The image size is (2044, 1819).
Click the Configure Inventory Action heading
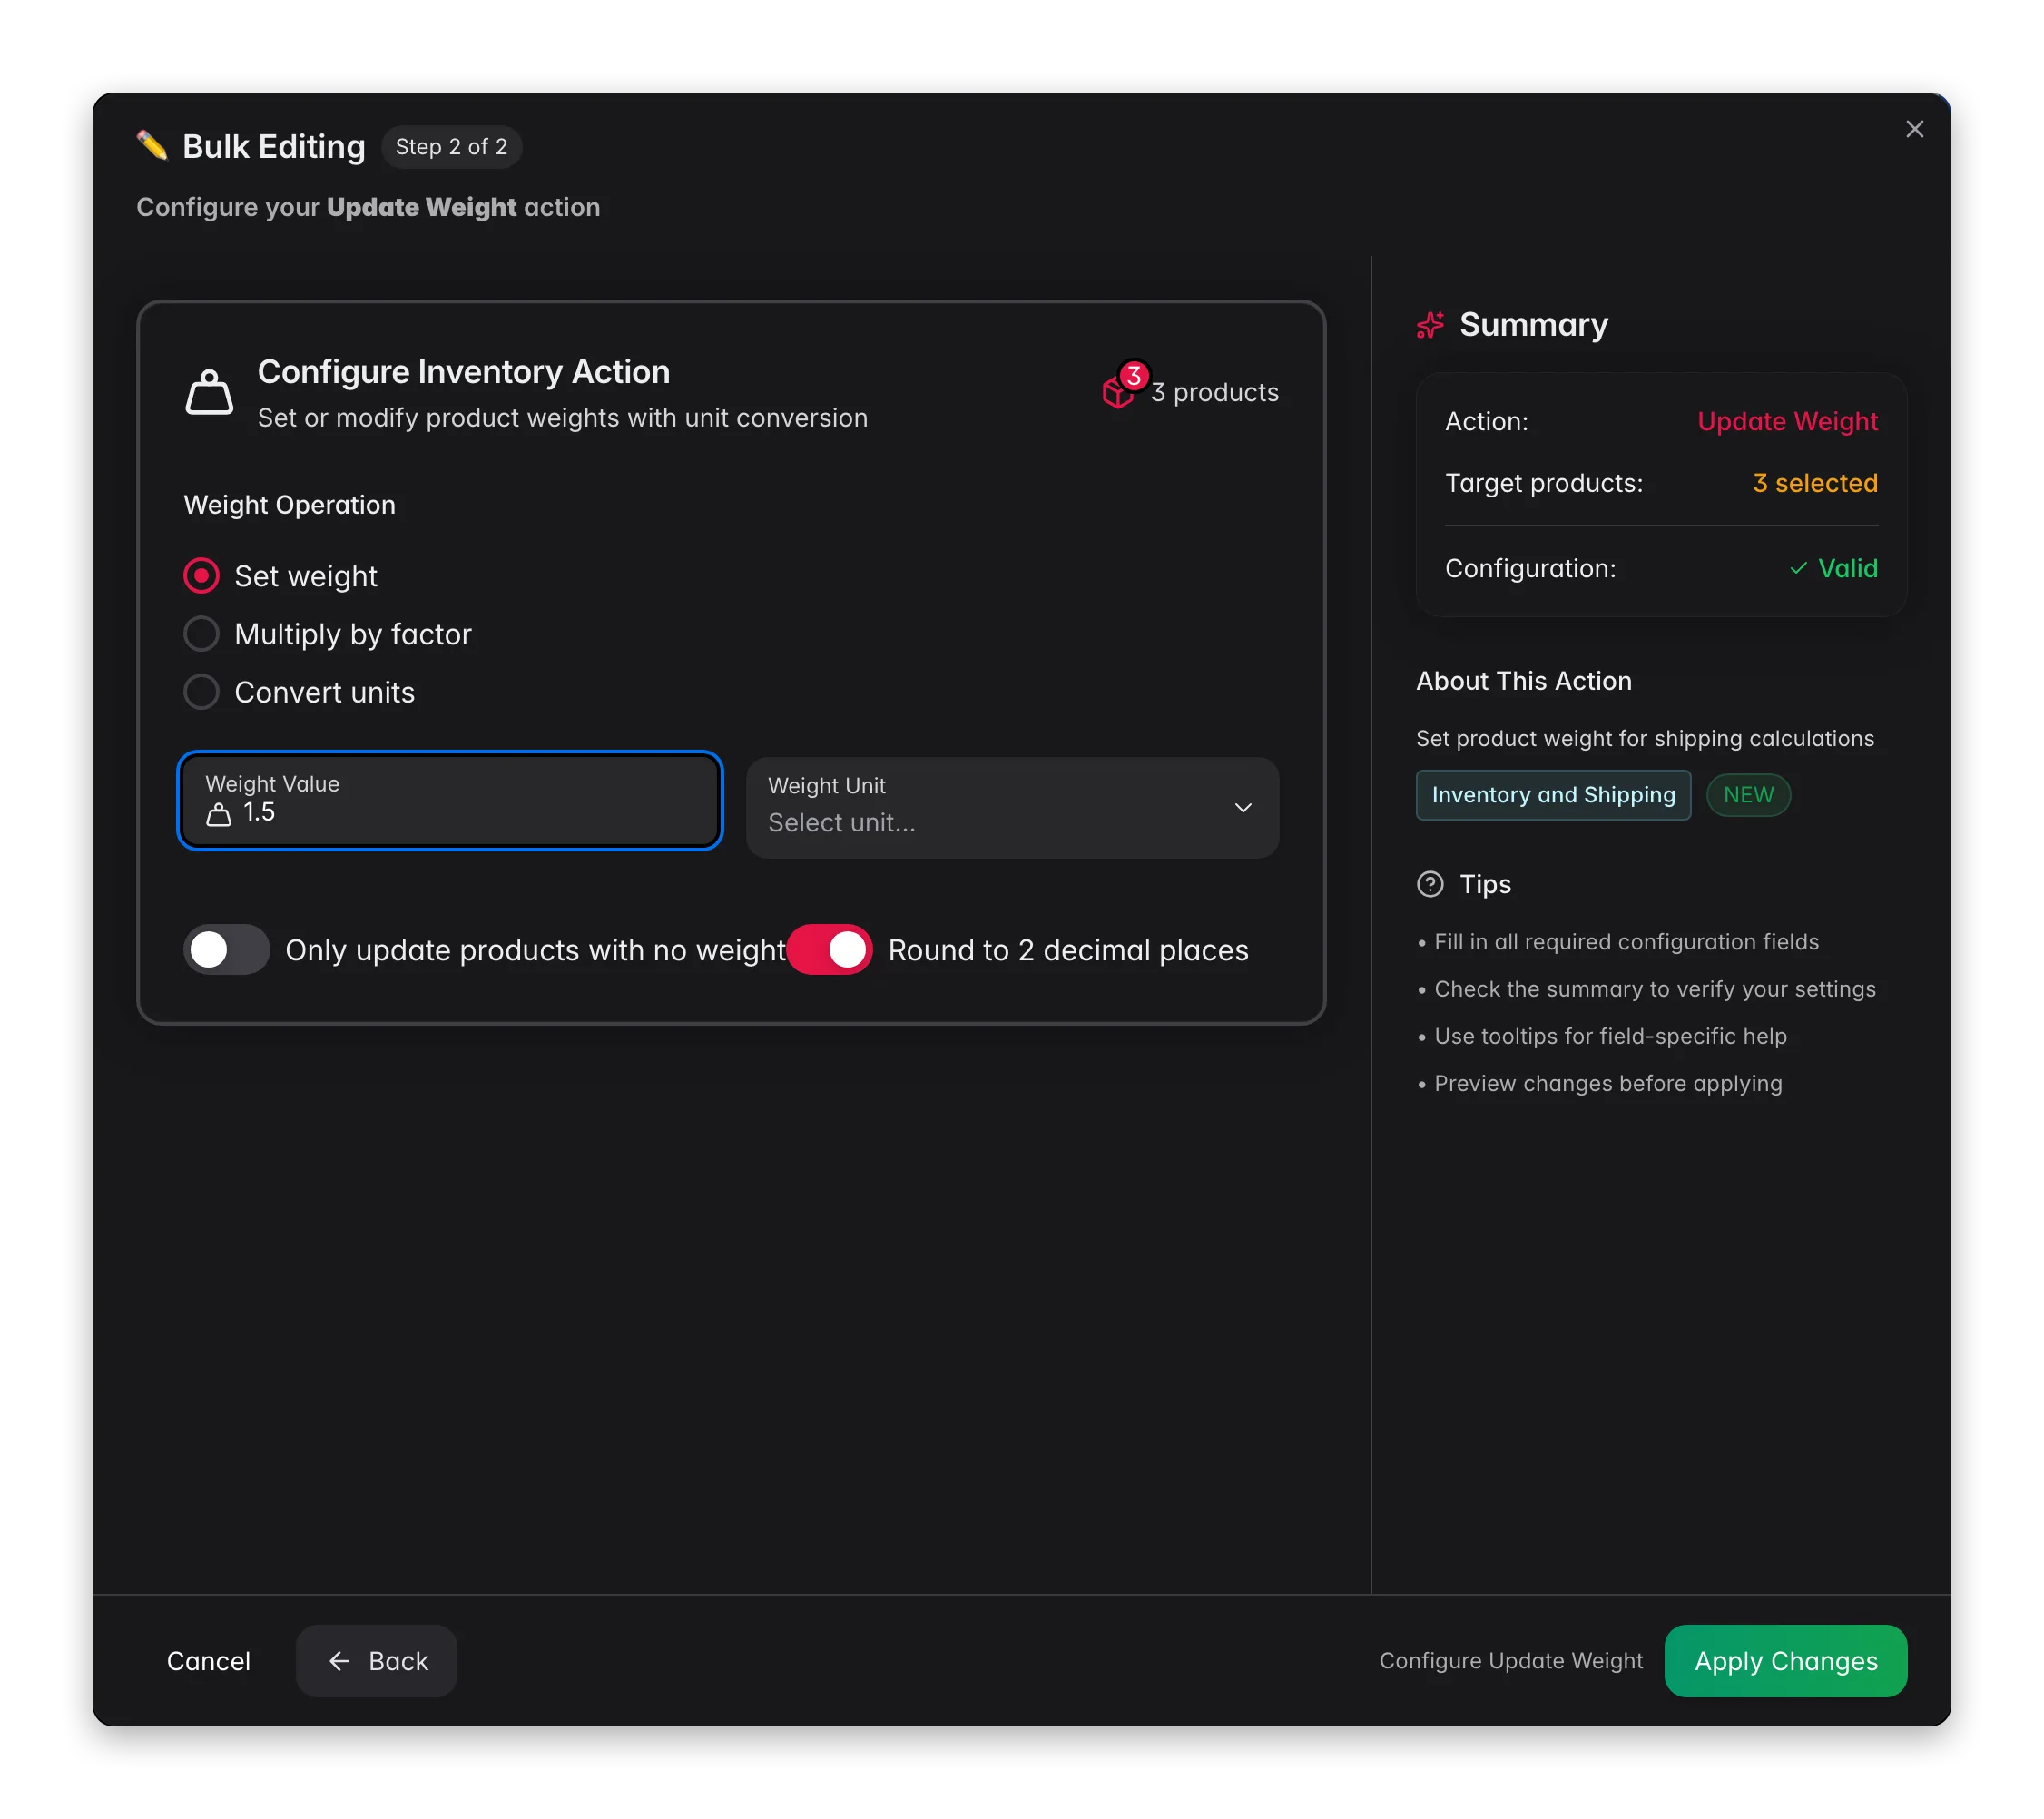click(x=464, y=372)
